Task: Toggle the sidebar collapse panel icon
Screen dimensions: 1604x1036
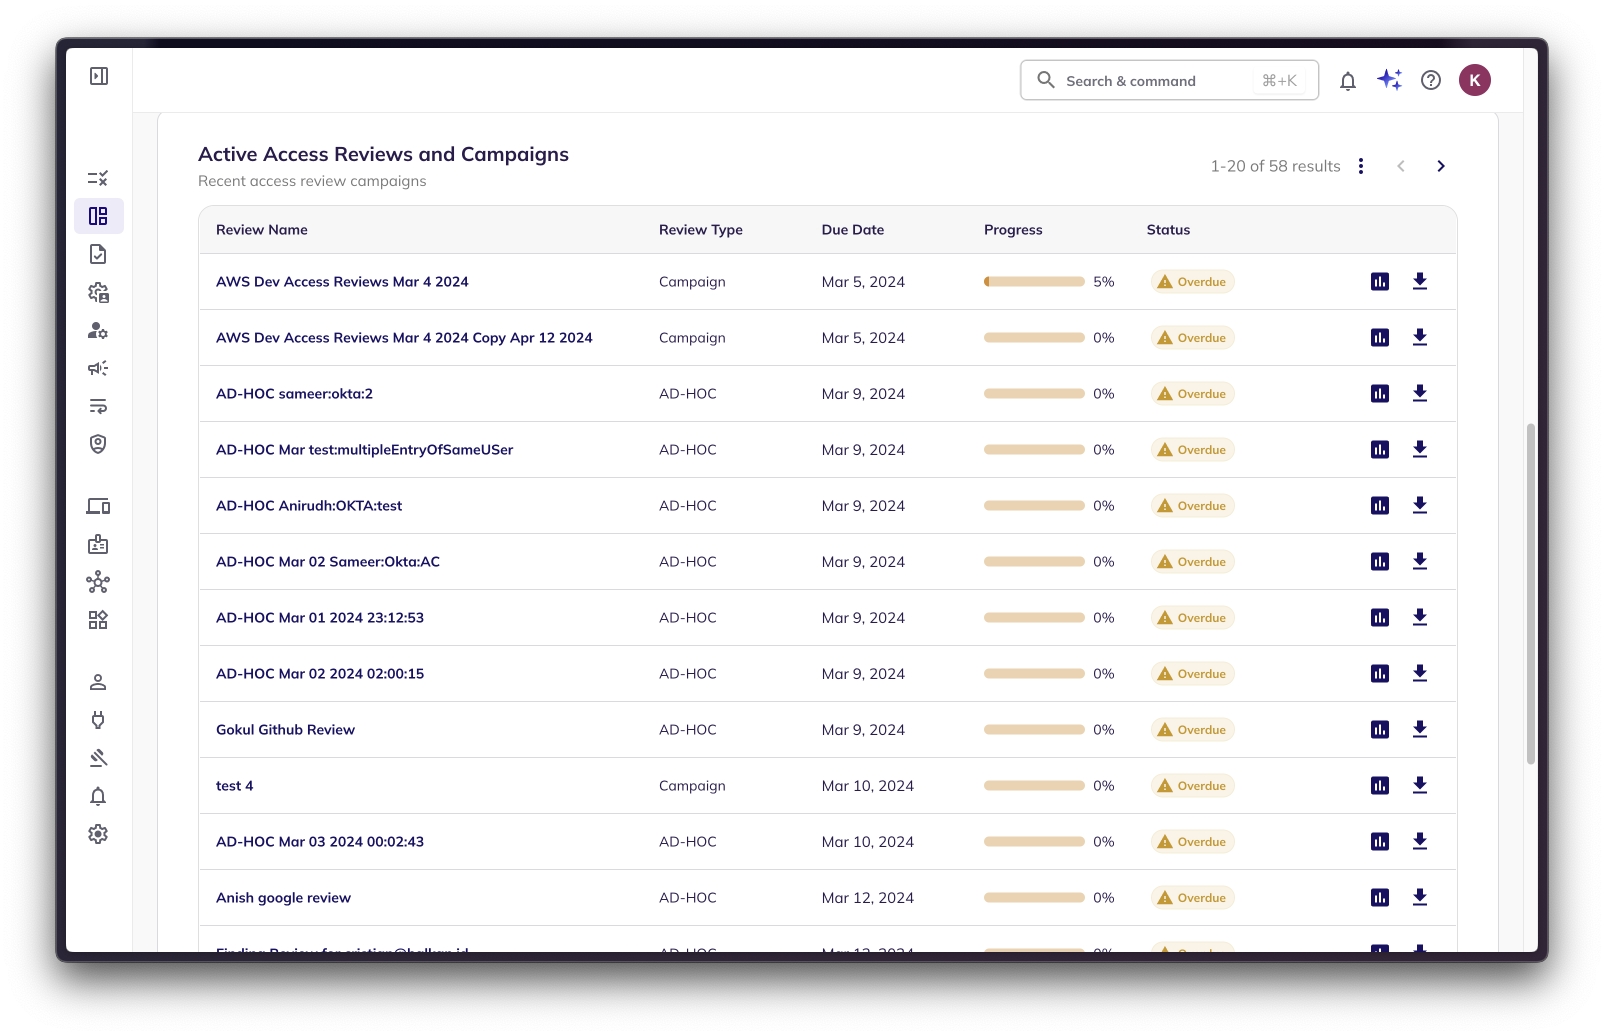Action: (99, 76)
